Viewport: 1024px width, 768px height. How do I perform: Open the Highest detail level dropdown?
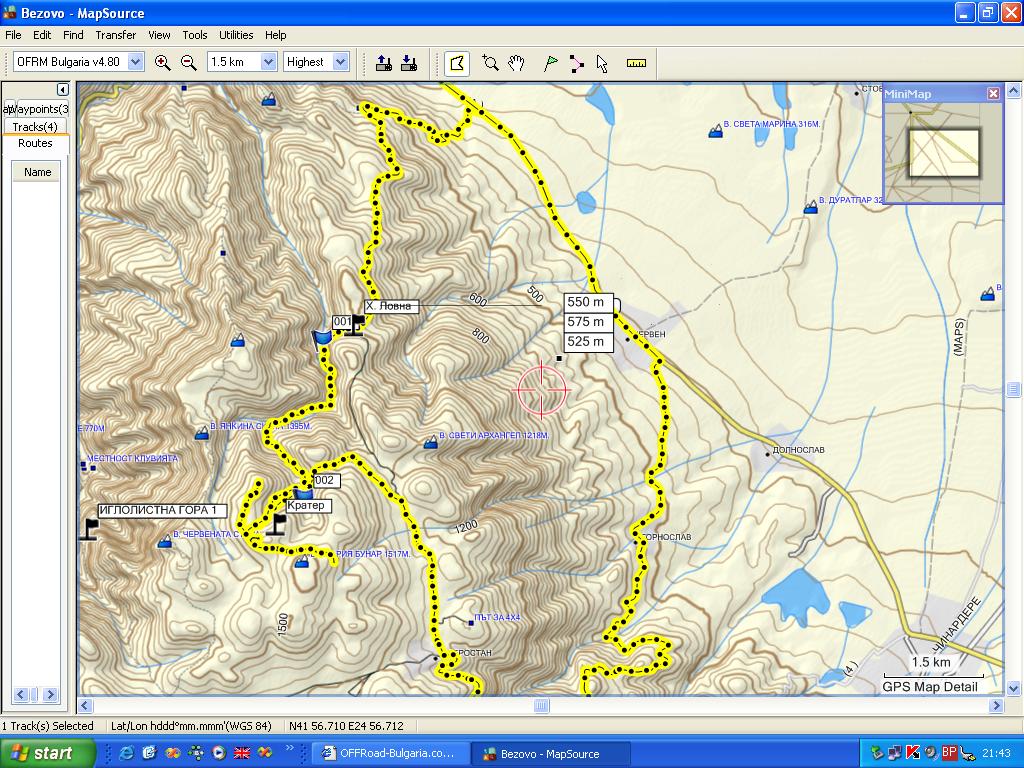[316, 62]
